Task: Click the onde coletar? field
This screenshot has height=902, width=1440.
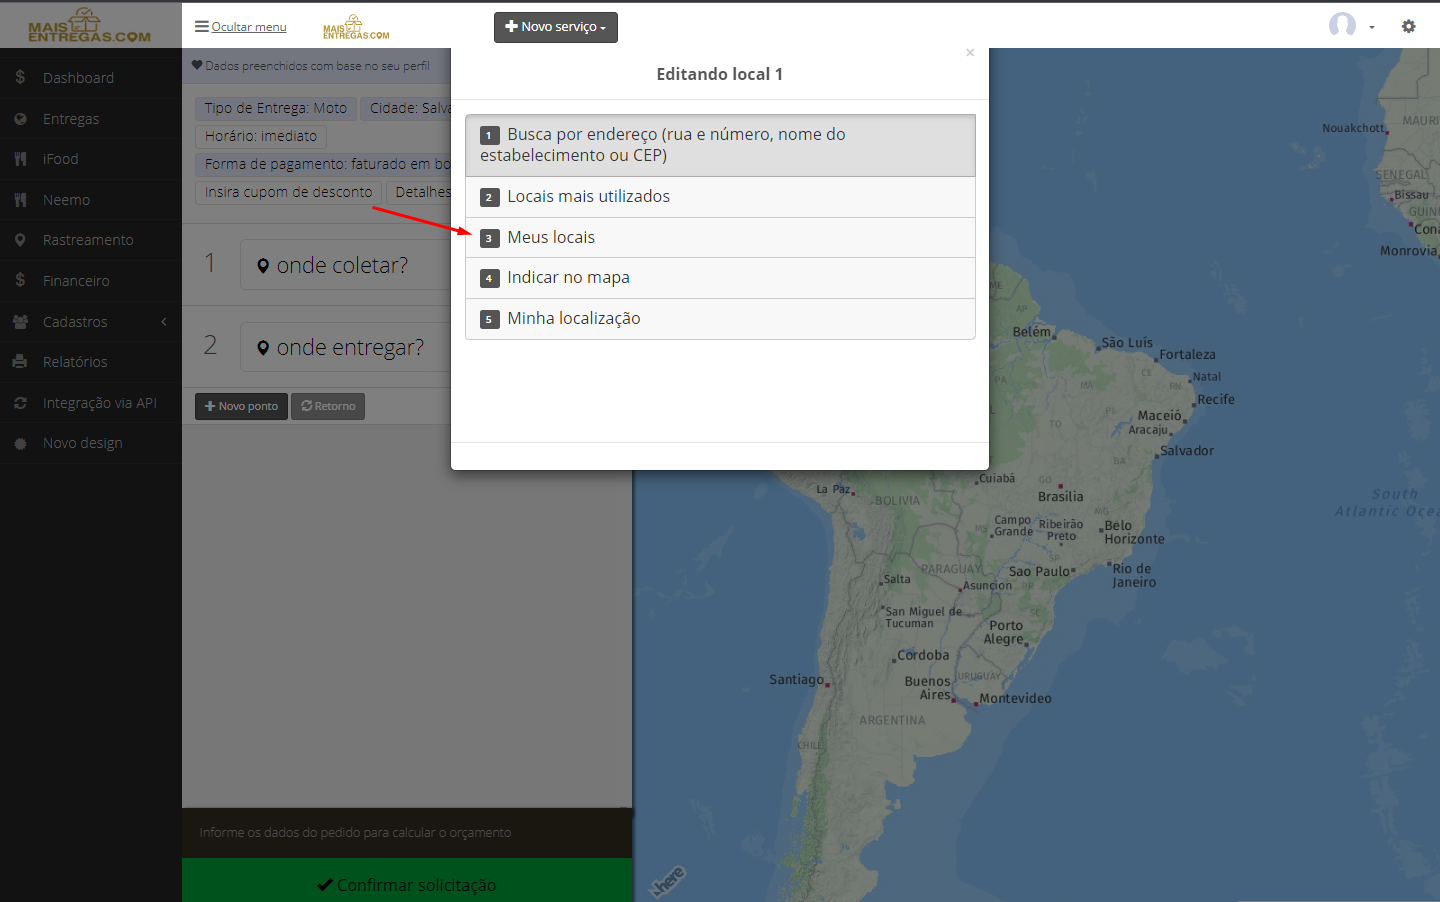Action: tap(346, 265)
